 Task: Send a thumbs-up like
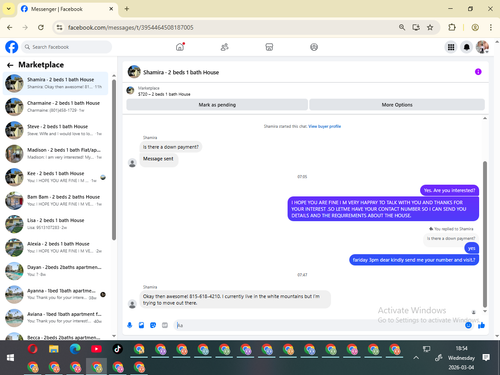pyautogui.click(x=481, y=325)
